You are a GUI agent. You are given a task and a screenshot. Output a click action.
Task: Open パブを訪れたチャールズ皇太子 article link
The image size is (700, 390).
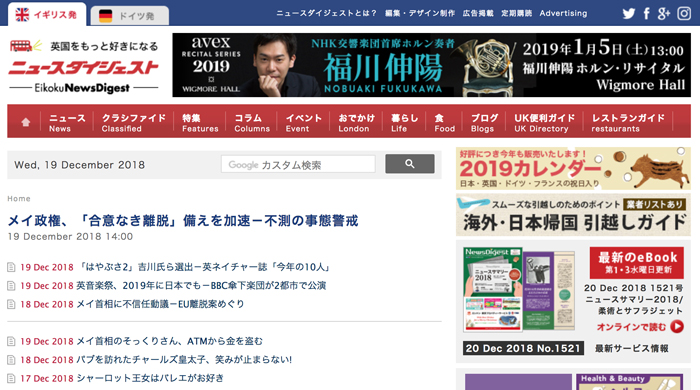(184, 360)
